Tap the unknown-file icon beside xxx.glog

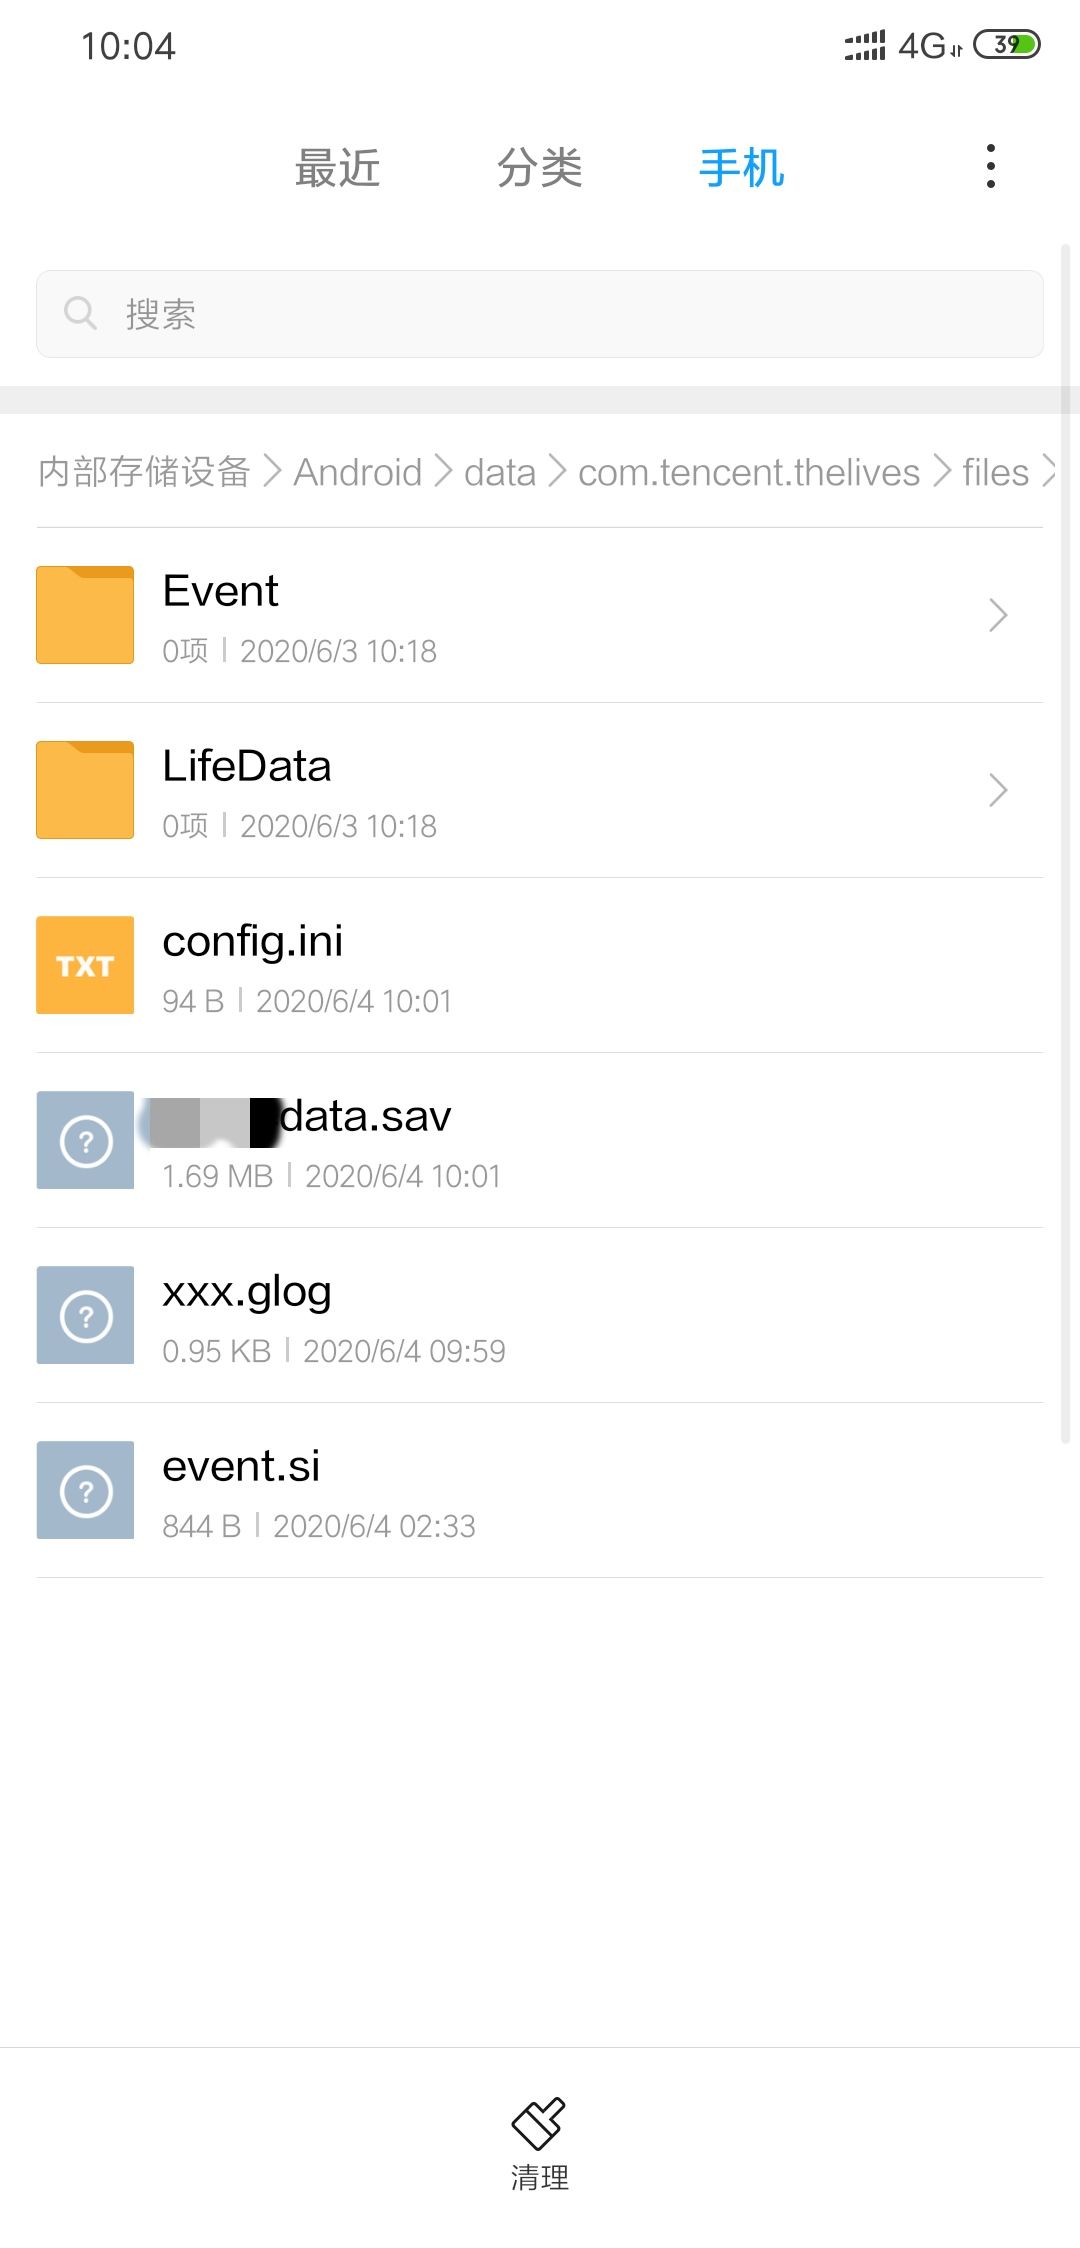85,1315
